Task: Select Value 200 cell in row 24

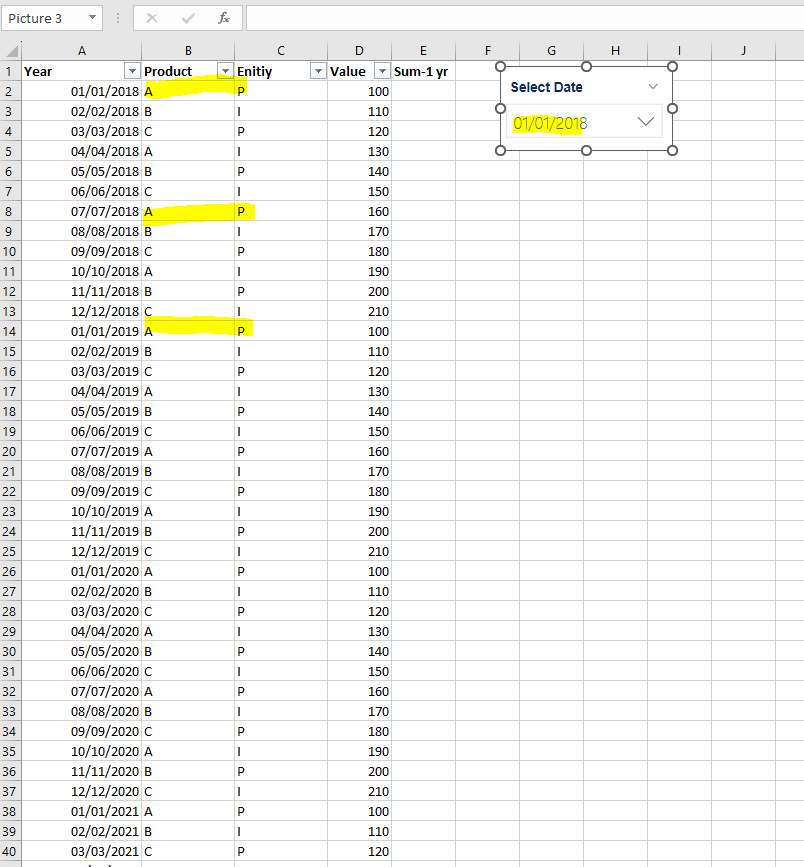Action: pyautogui.click(x=359, y=531)
